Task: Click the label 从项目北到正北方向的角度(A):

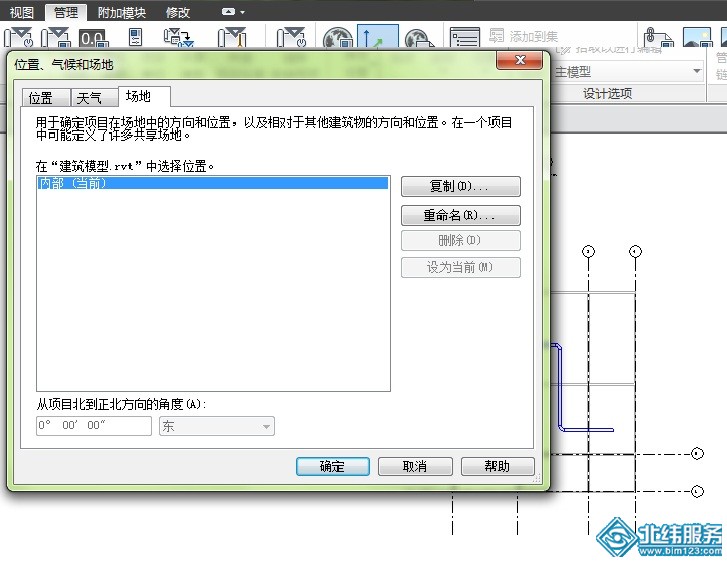Action: (x=121, y=404)
